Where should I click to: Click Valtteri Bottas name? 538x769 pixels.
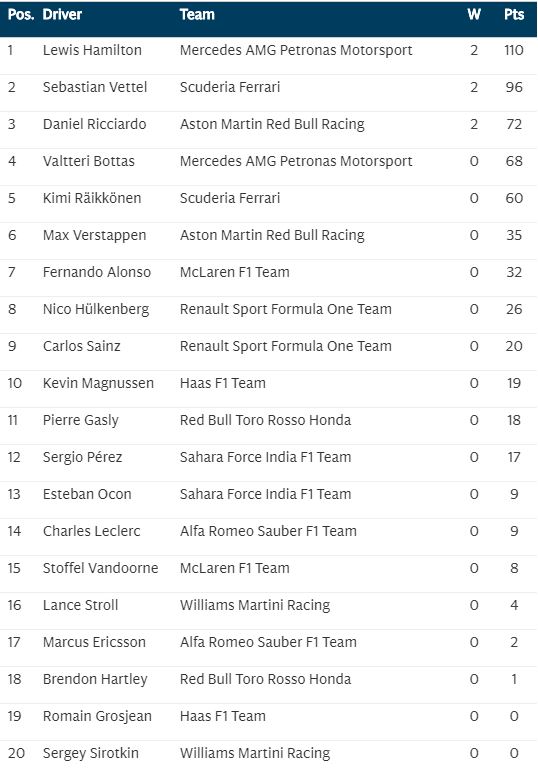[x=89, y=161]
